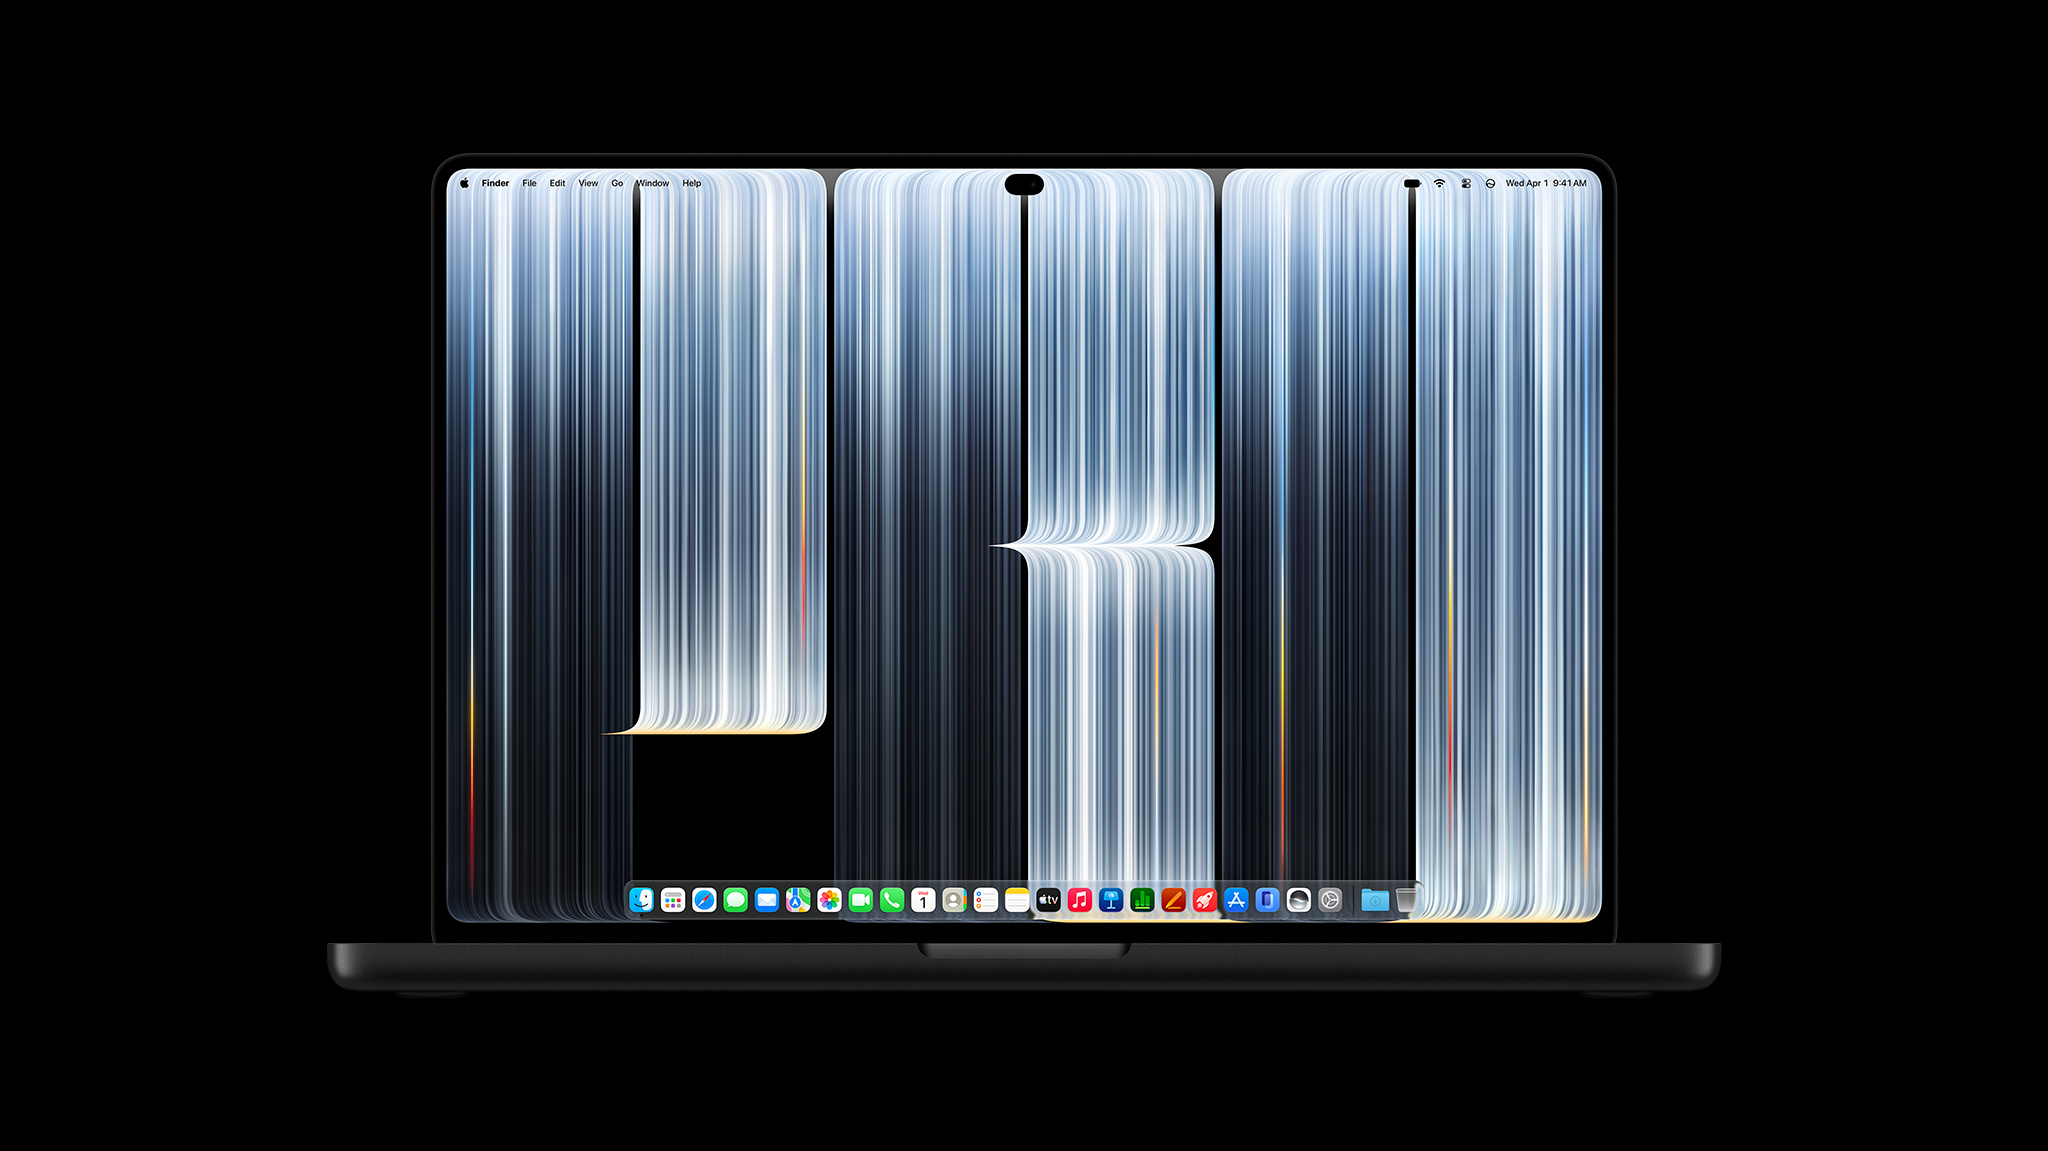The image size is (2048, 1151).
Task: Open the Music app
Action: click(1080, 900)
